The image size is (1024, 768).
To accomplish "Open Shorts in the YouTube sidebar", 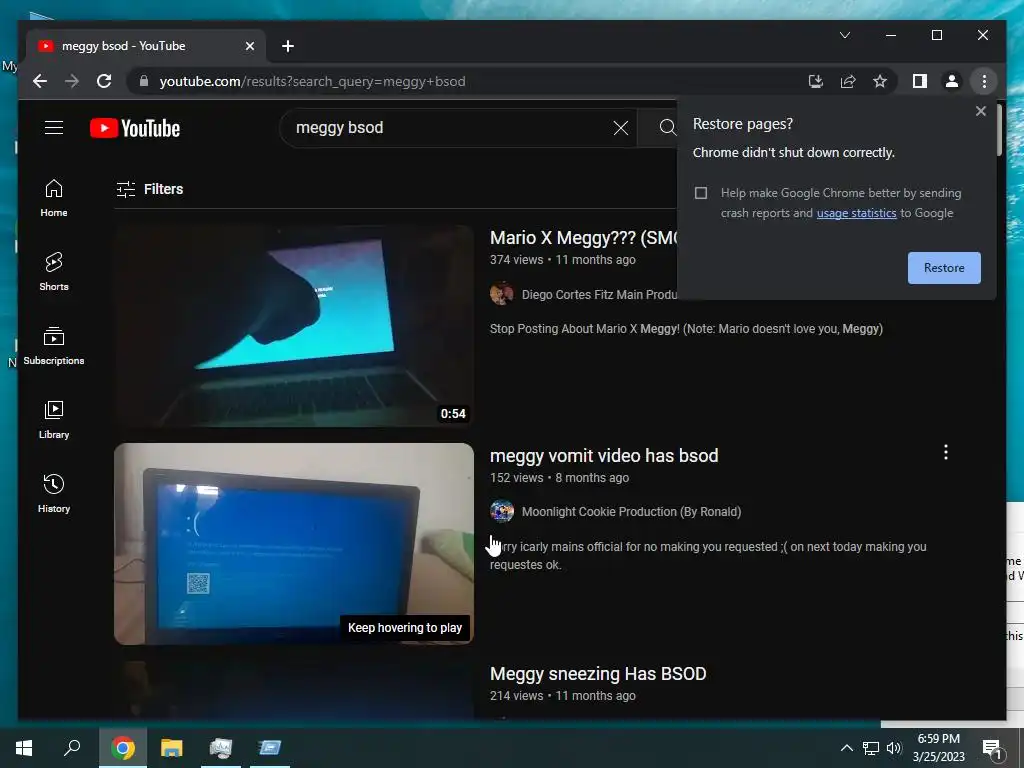I will [x=54, y=272].
